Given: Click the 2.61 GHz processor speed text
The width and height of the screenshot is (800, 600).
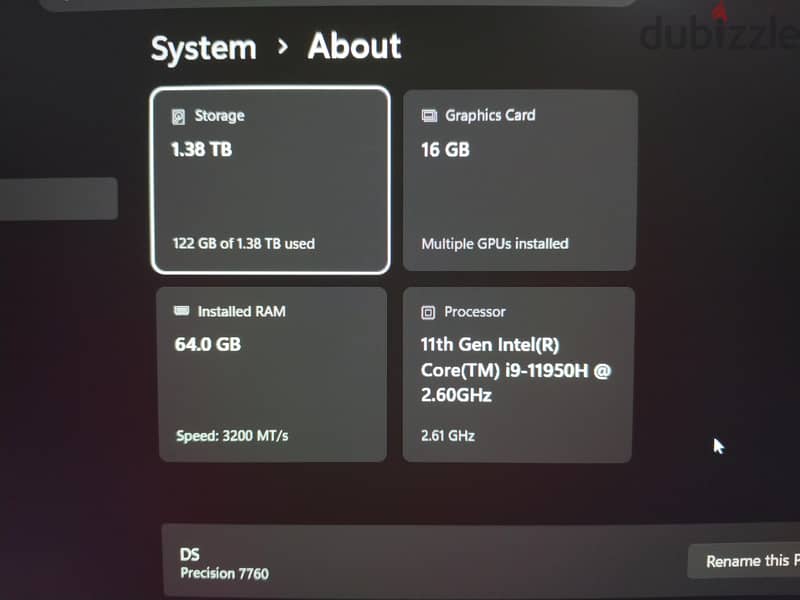Looking at the screenshot, I should (447, 436).
